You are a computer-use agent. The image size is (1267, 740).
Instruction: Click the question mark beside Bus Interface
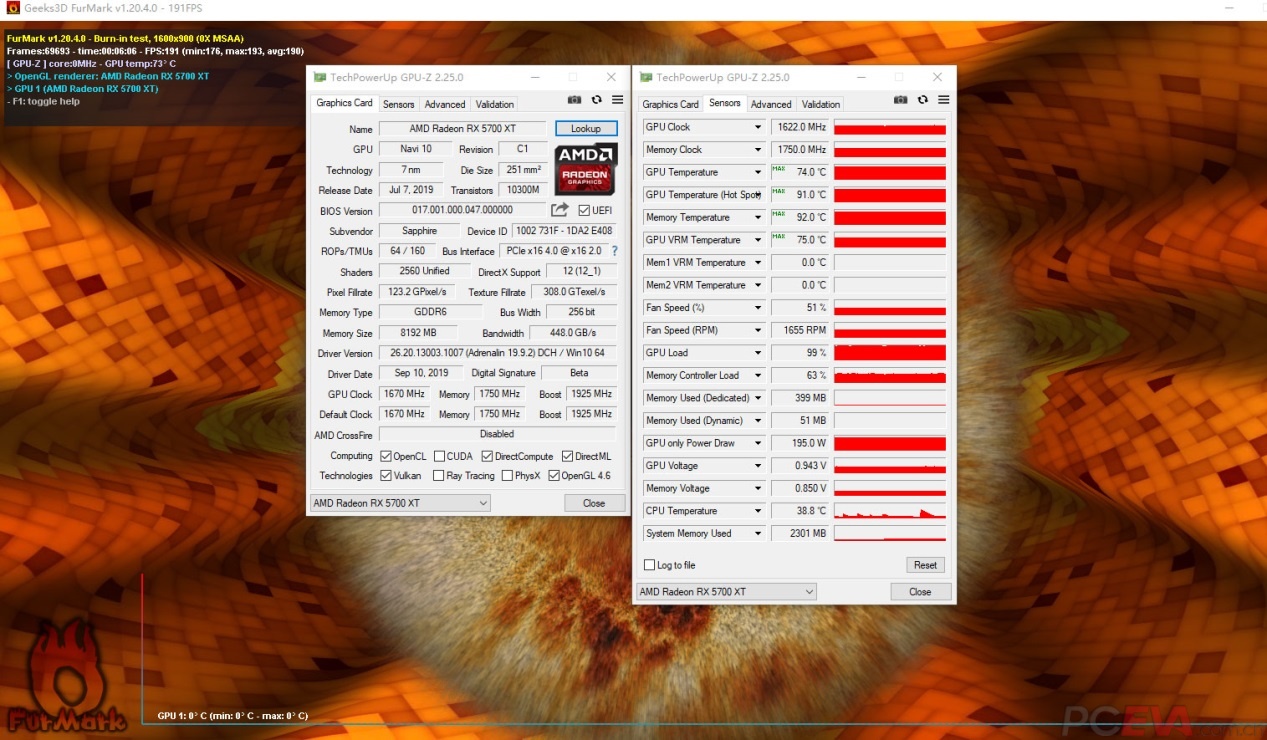click(x=614, y=251)
